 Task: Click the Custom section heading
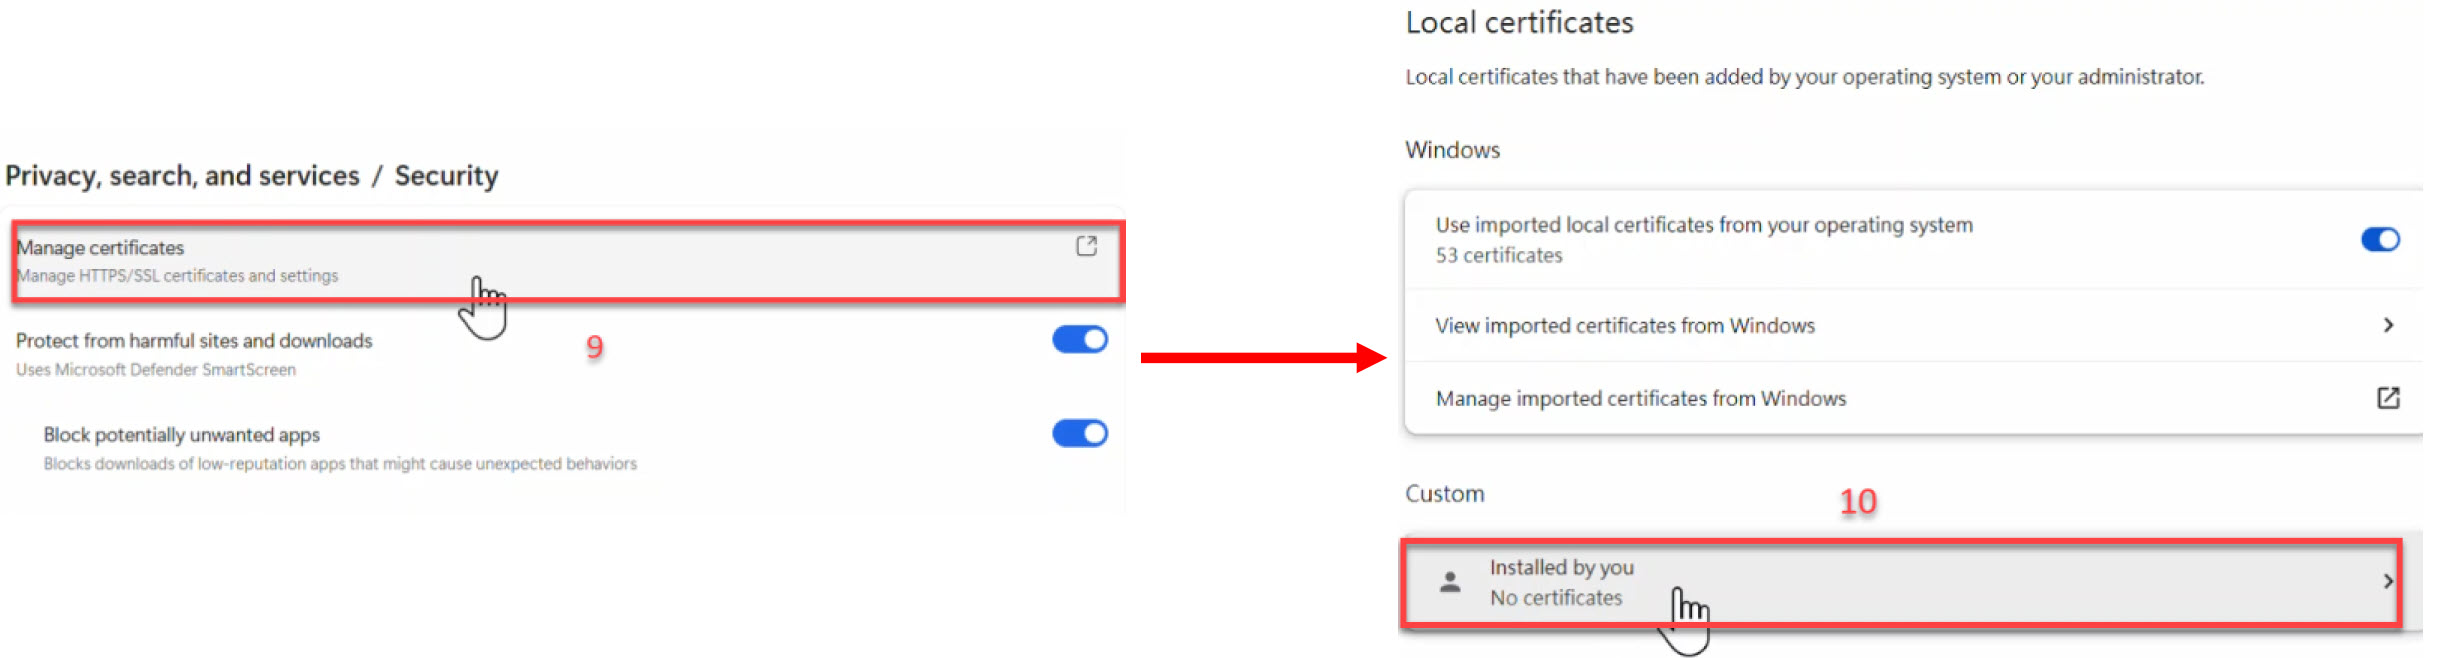1444,494
